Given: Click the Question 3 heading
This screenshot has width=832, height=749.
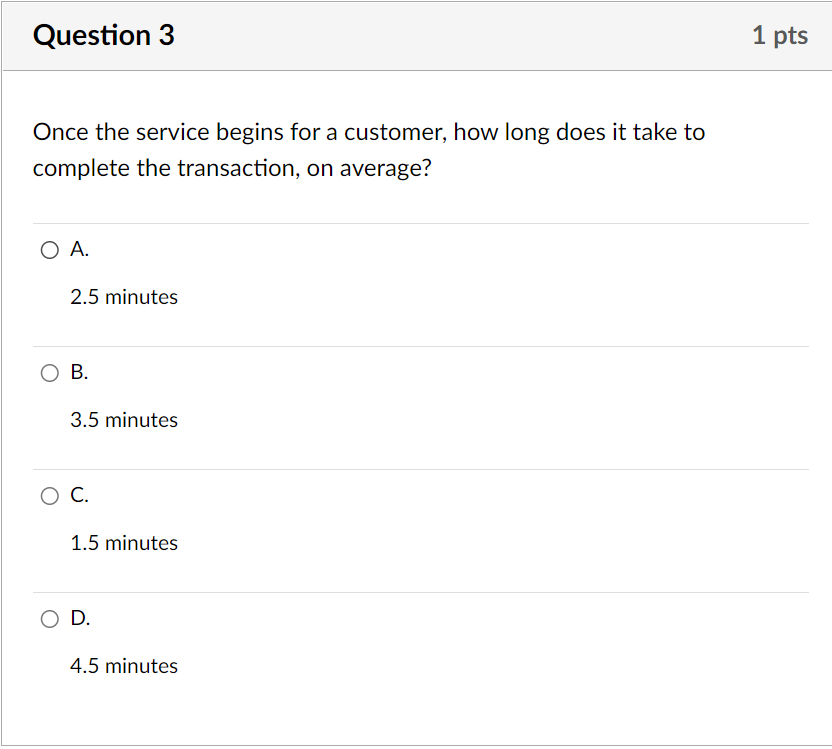Looking at the screenshot, I should (x=103, y=35).
